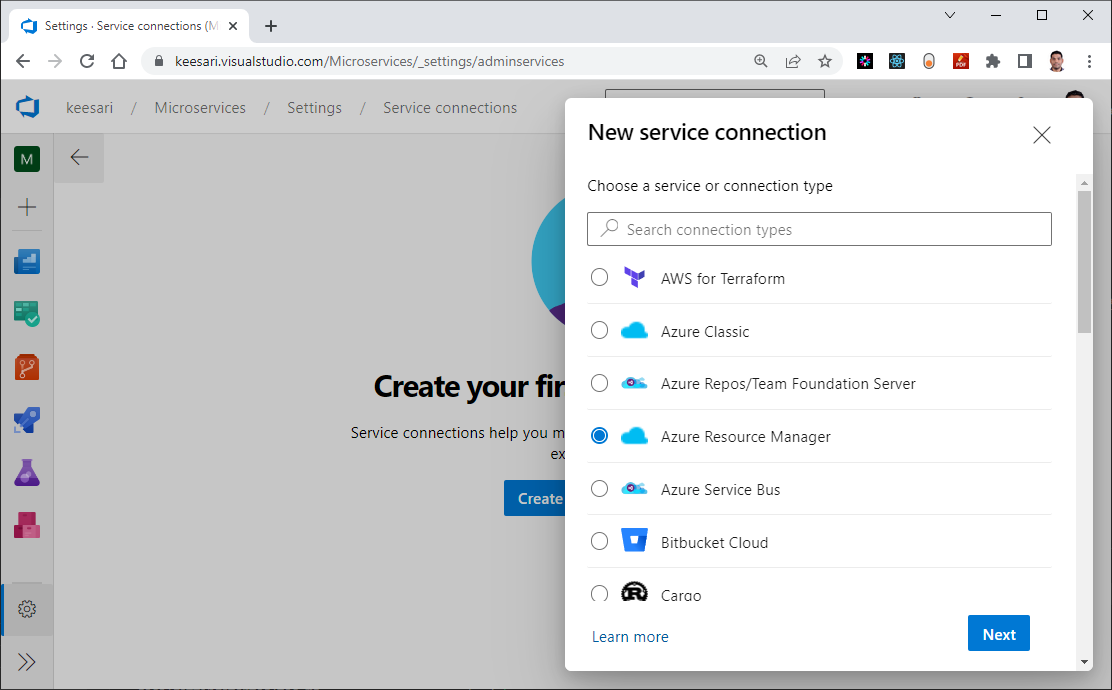The height and width of the screenshot is (690, 1112).
Task: Open Test Plans flask icon
Action: [27, 473]
